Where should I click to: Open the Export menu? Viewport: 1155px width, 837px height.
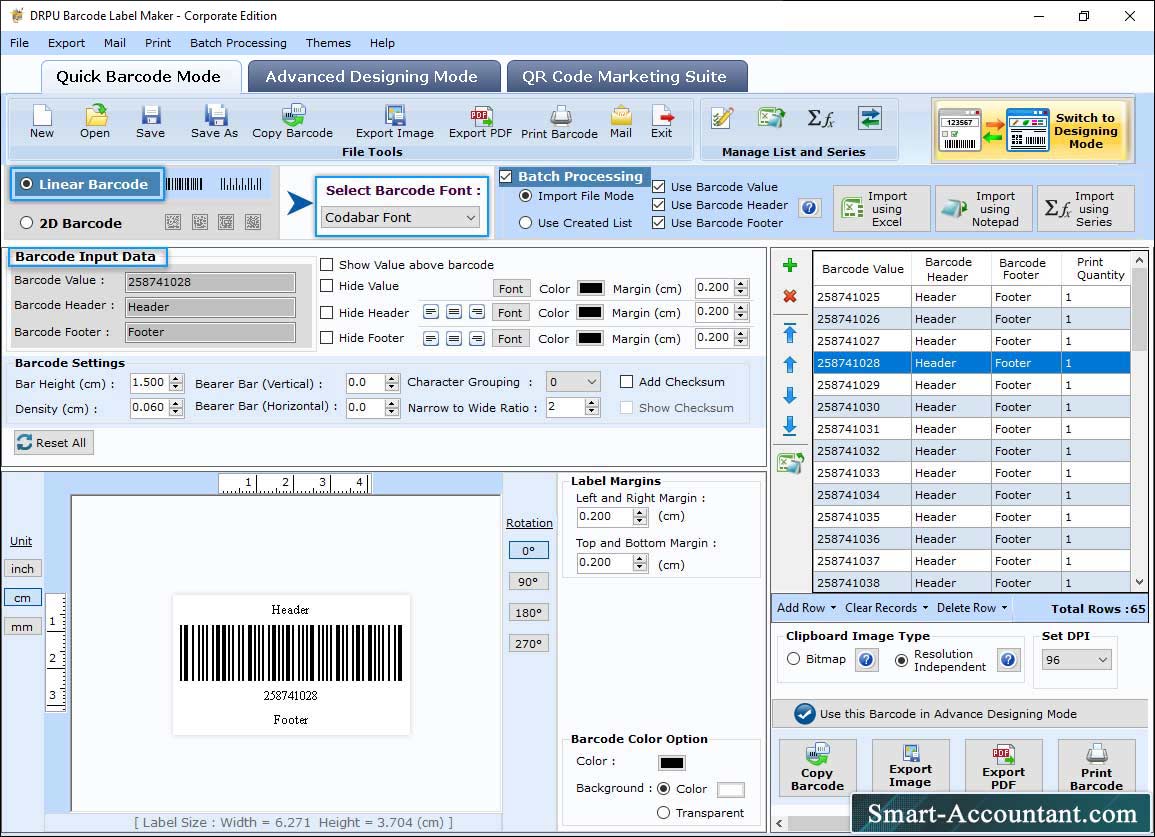click(66, 43)
